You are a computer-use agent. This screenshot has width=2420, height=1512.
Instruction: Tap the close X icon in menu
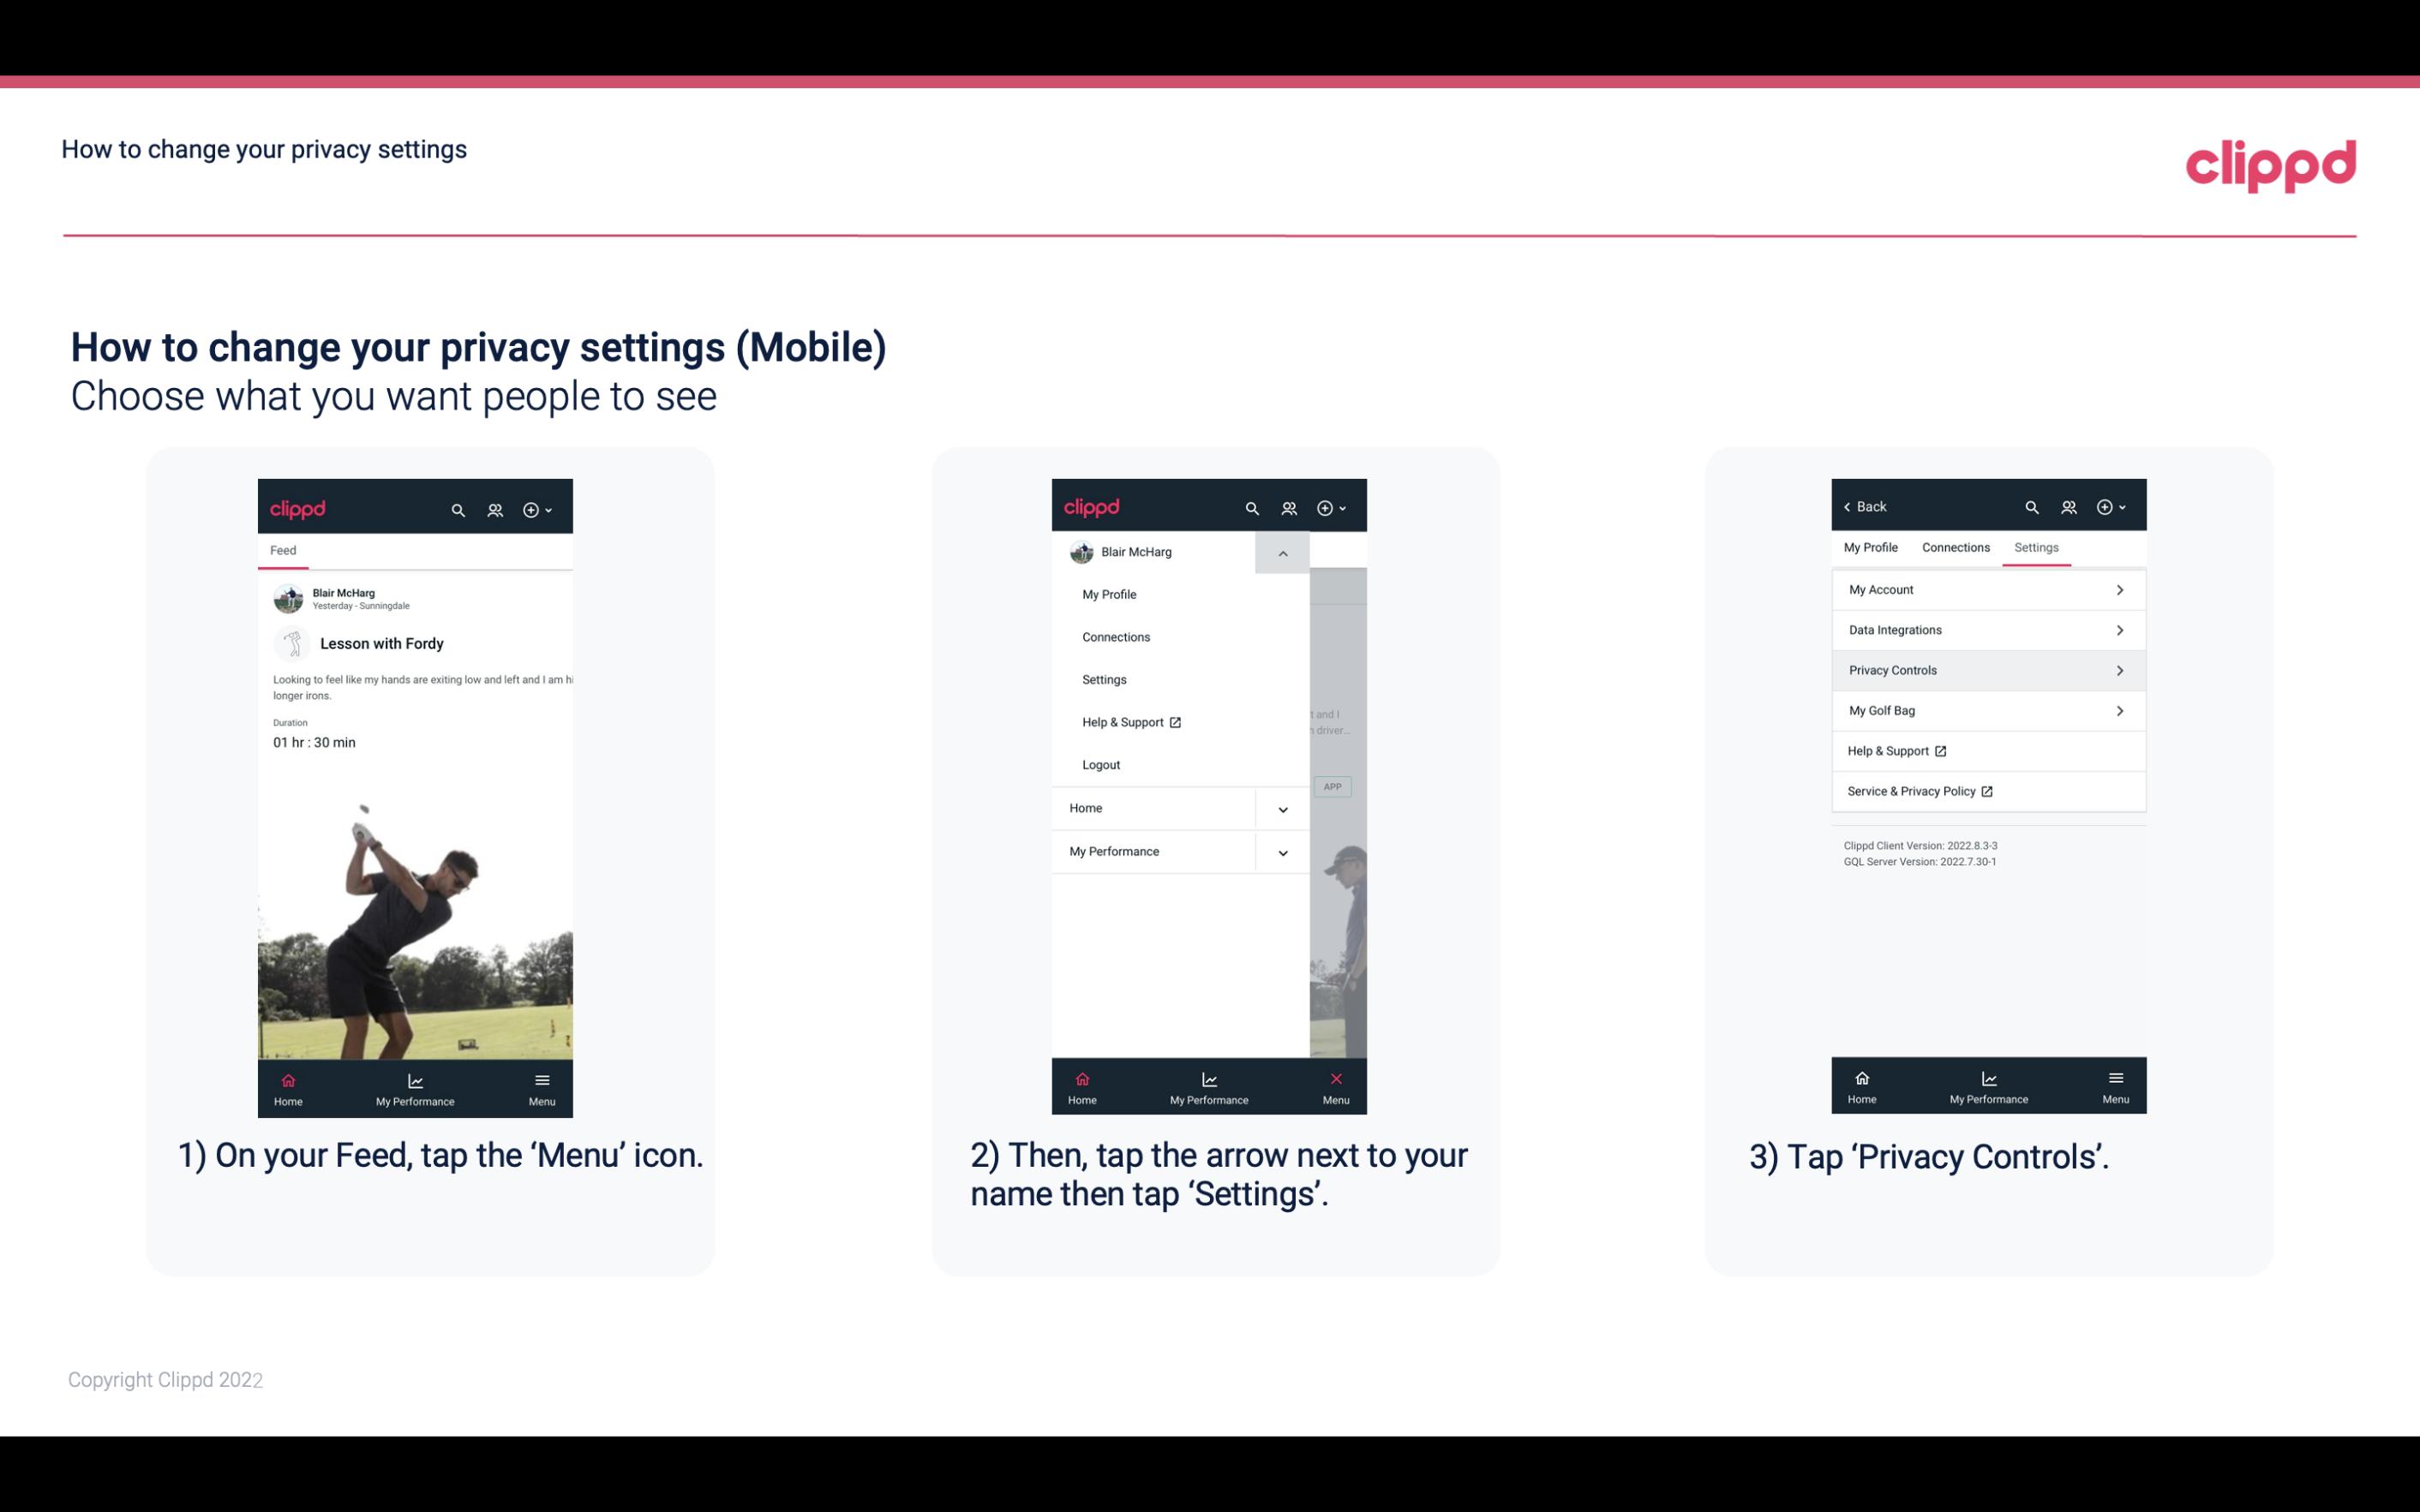1333,1077
